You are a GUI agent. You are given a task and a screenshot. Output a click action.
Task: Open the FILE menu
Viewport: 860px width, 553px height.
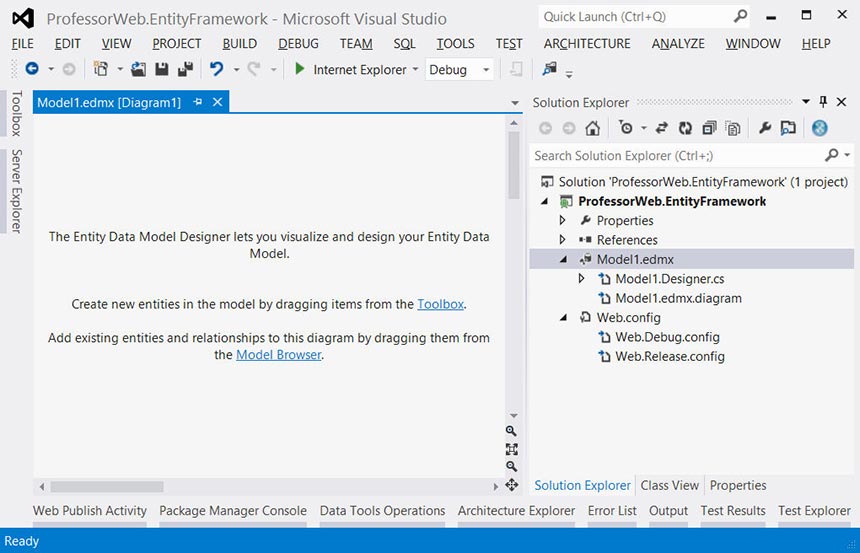[22, 43]
